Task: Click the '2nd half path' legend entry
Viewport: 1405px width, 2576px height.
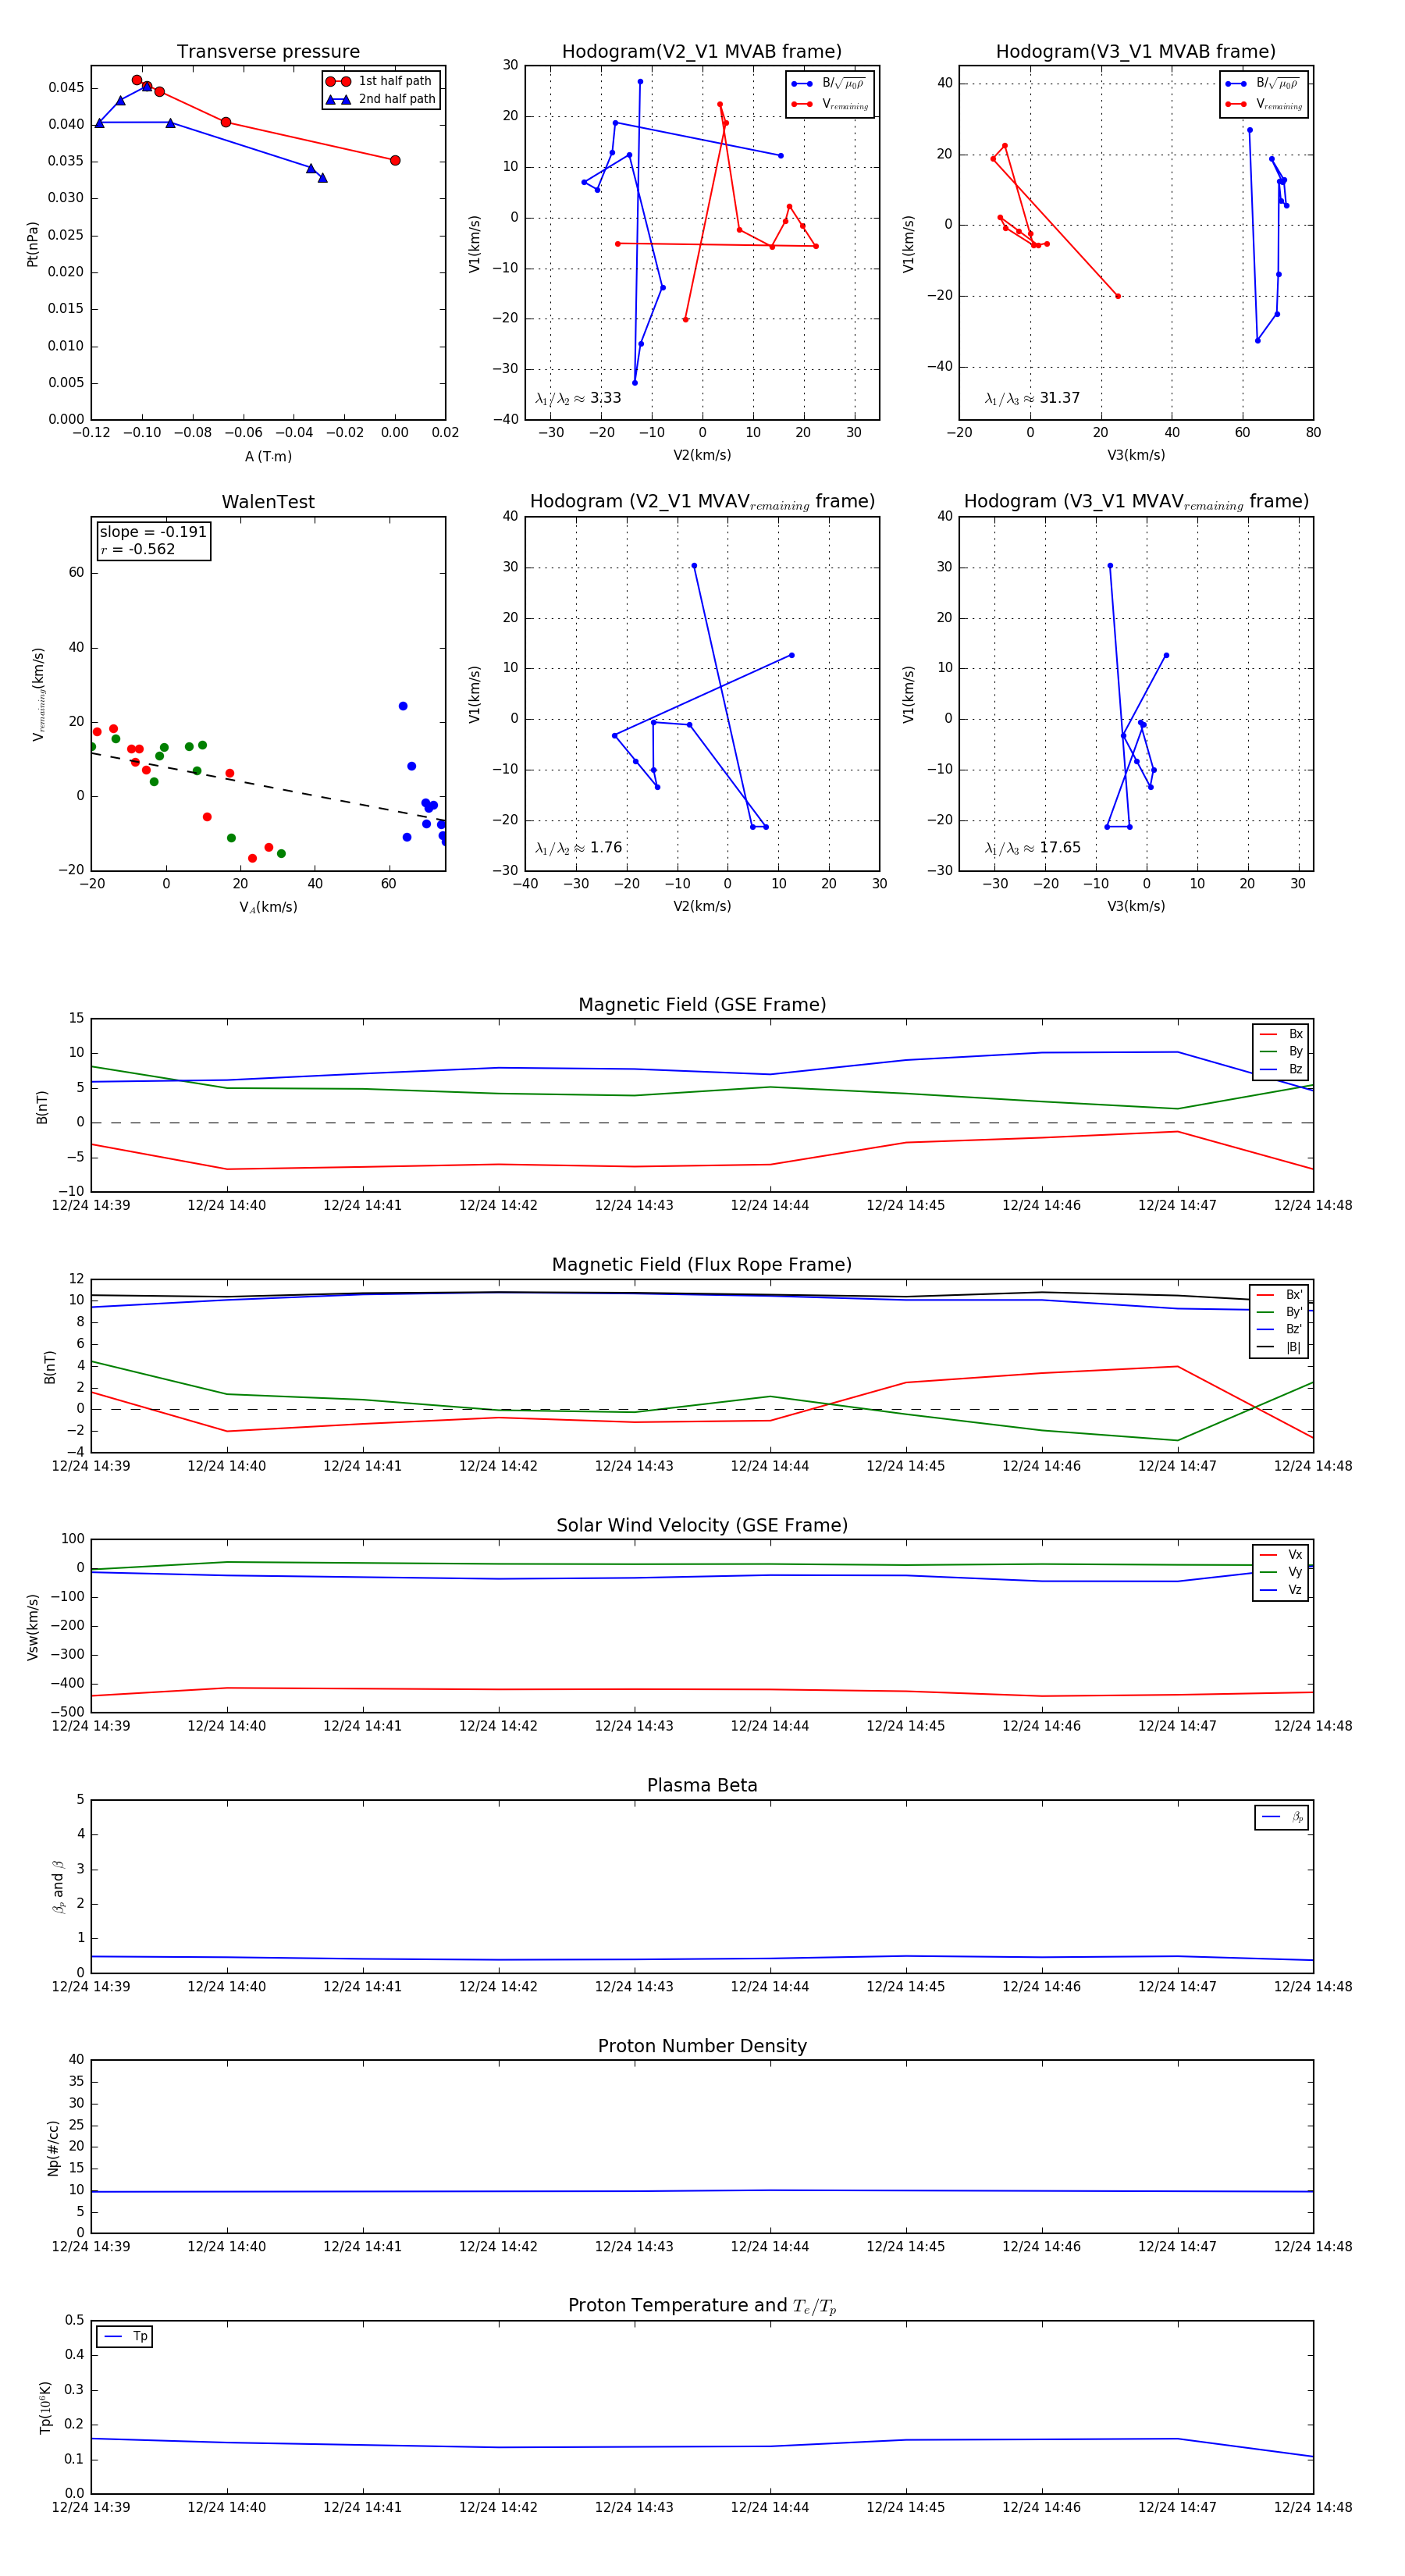Action: (x=381, y=99)
